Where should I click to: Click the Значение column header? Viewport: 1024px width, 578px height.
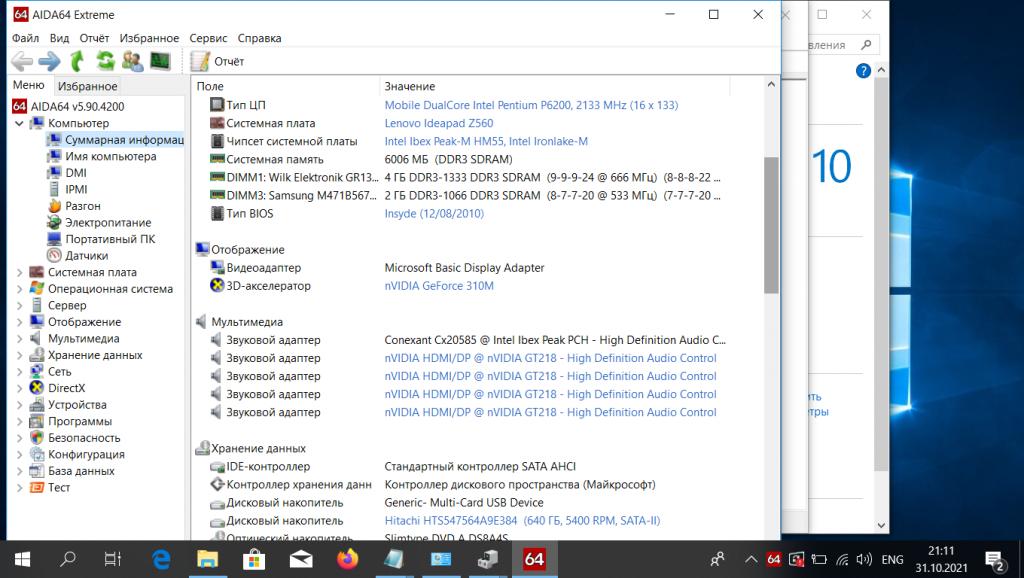pos(554,86)
